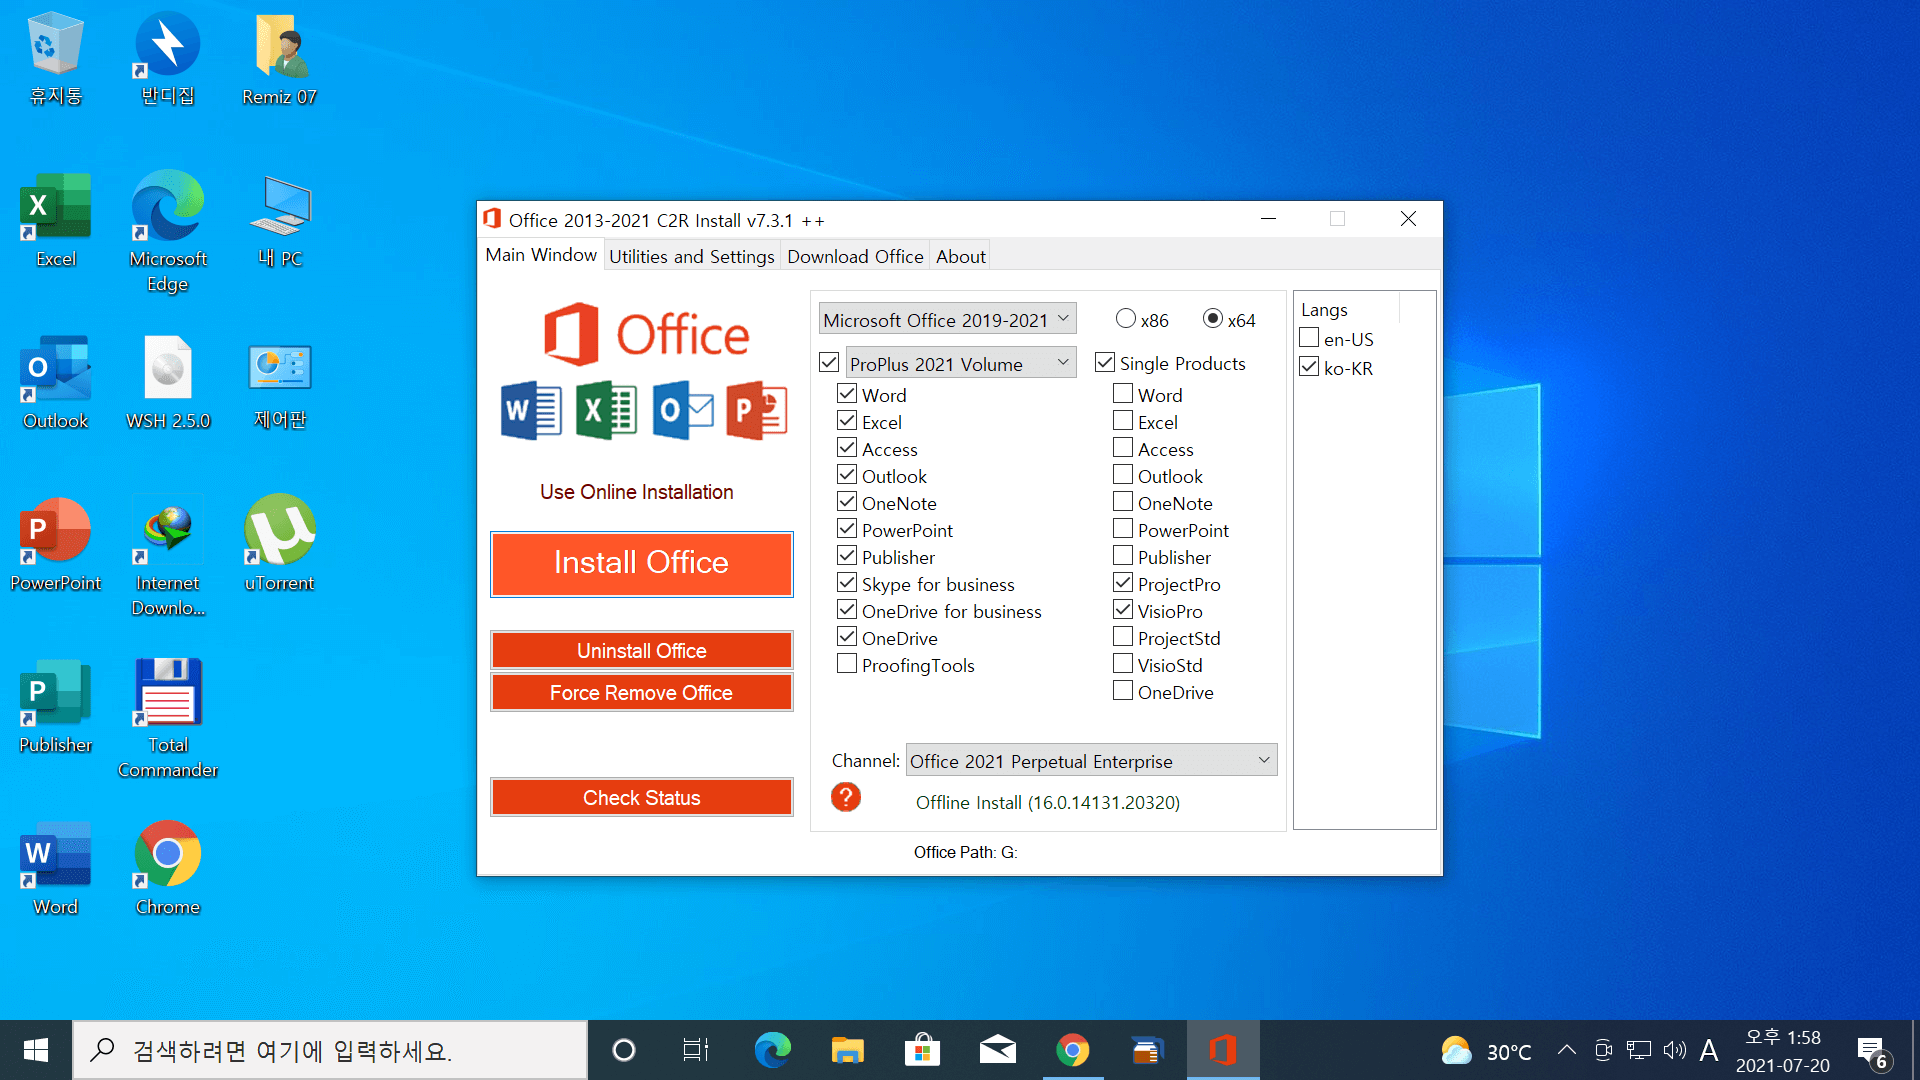
Task: Enable the en-US language checkbox
Action: point(1309,338)
